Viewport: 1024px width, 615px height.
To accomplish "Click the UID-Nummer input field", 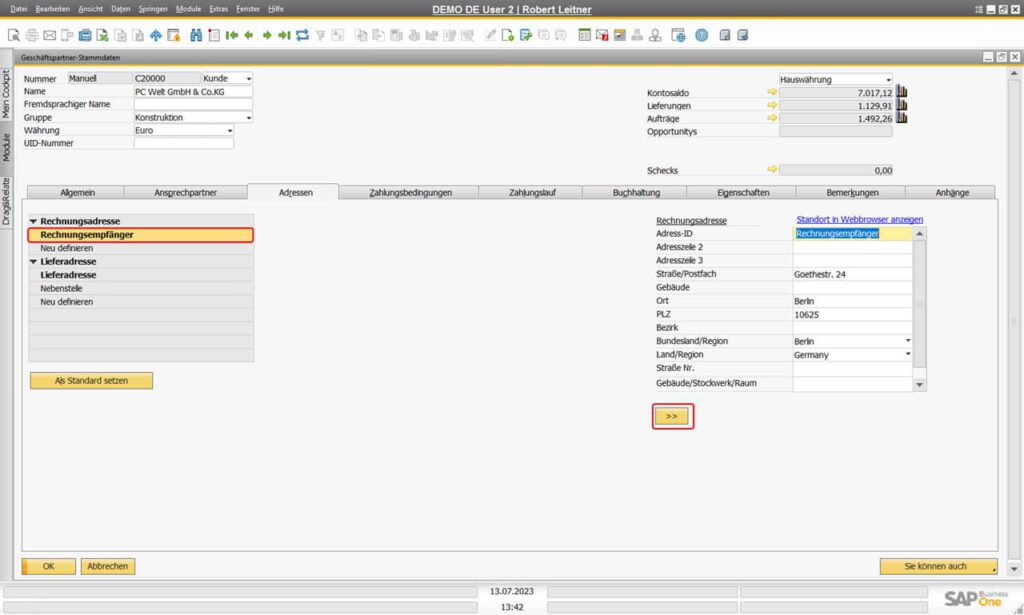I will (x=184, y=144).
